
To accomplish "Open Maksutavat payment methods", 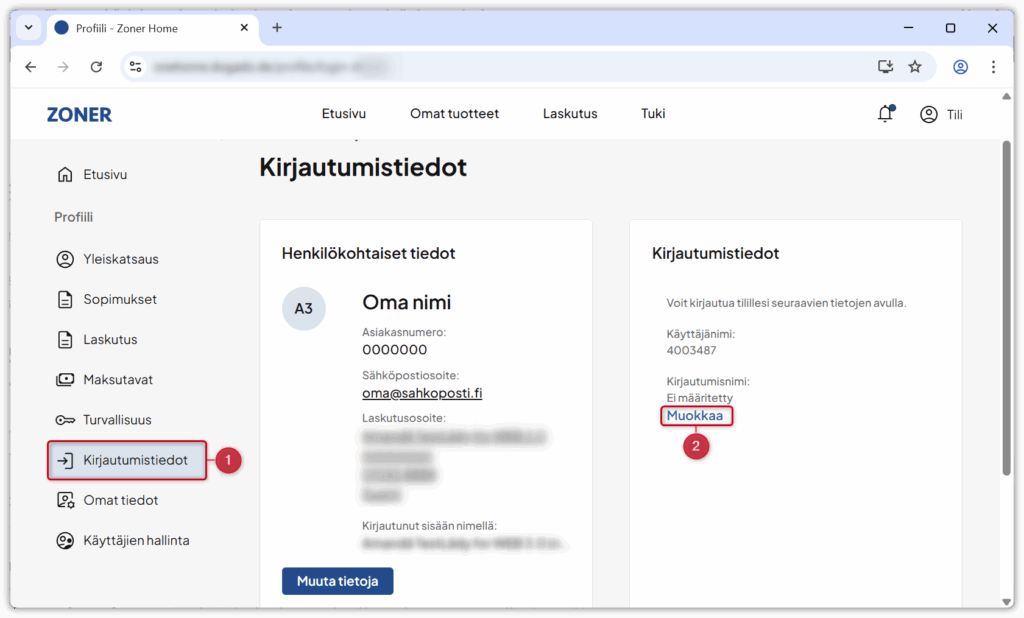I will tap(117, 380).
